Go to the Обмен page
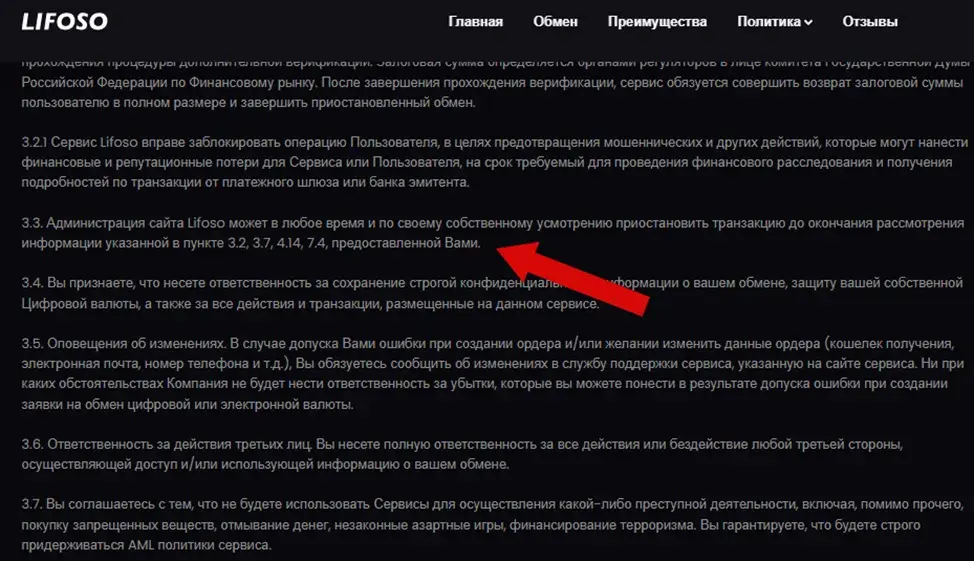Viewport: 974px width, 561px height. tap(555, 22)
